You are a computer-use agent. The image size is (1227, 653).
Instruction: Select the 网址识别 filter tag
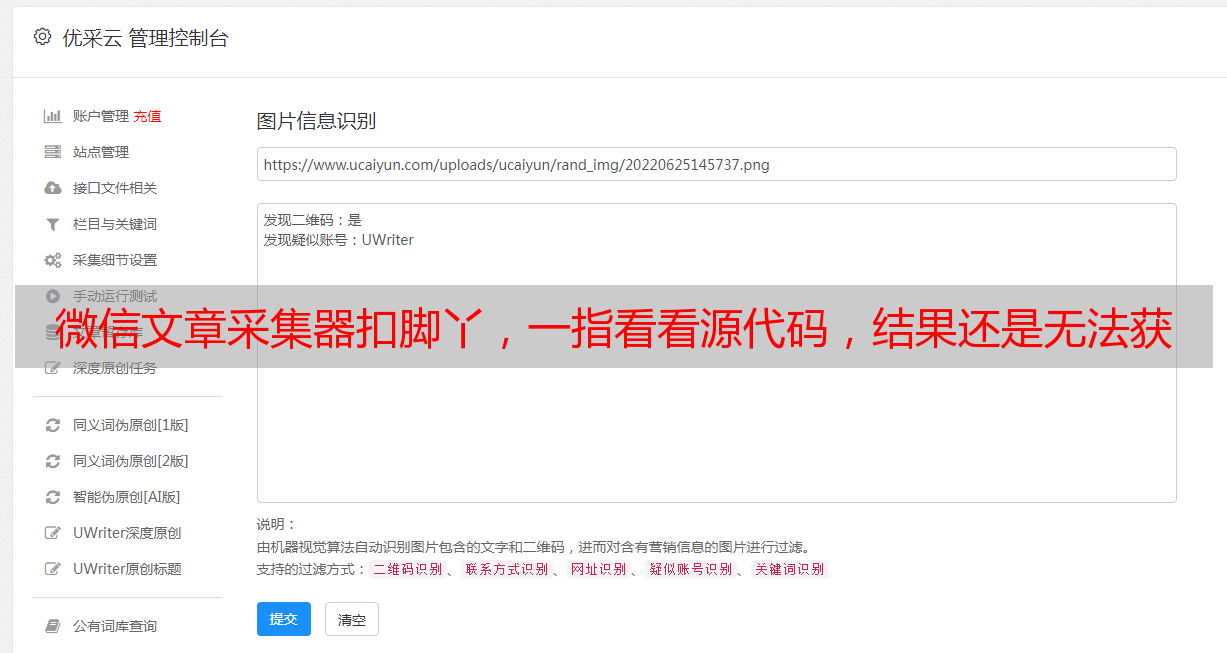point(598,569)
